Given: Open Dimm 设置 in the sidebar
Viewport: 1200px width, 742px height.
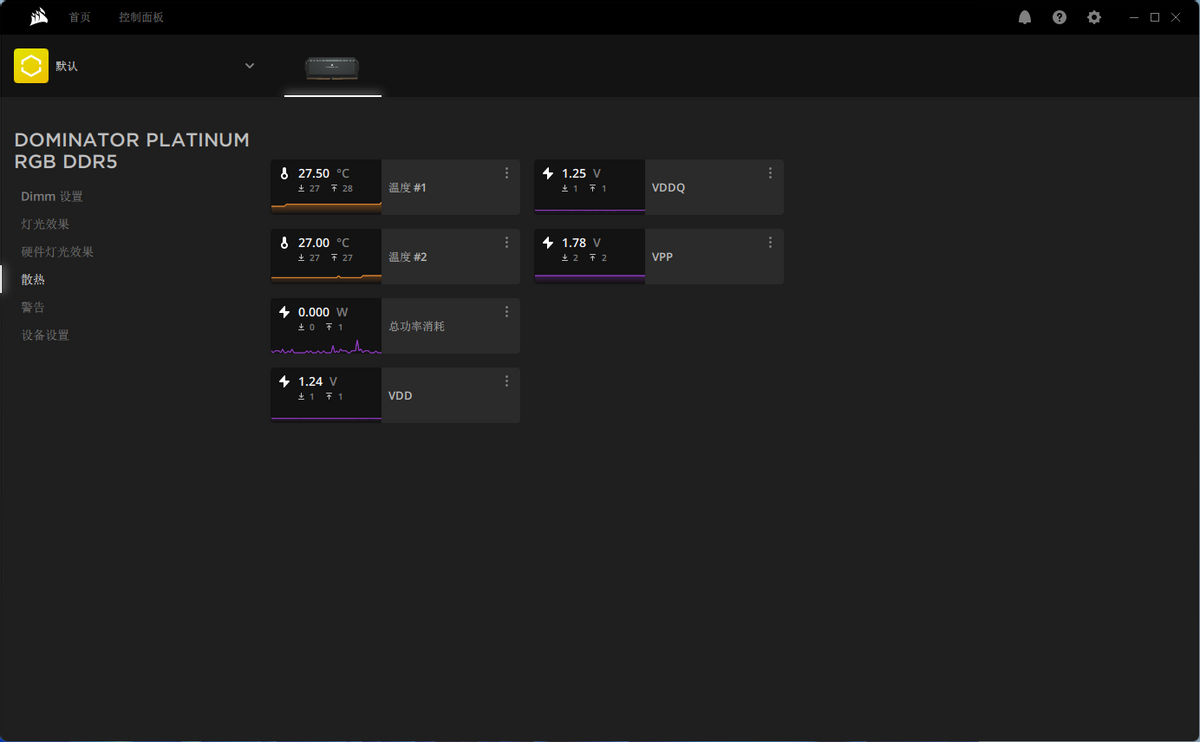Looking at the screenshot, I should pos(52,197).
